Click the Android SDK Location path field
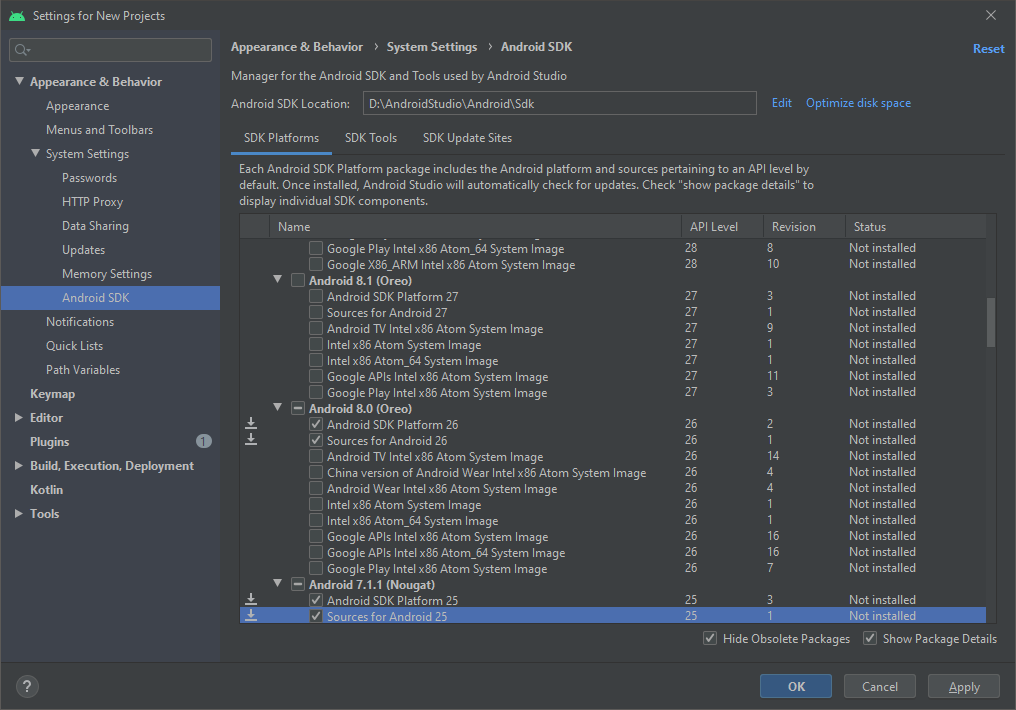This screenshot has width=1016, height=710. tap(558, 103)
